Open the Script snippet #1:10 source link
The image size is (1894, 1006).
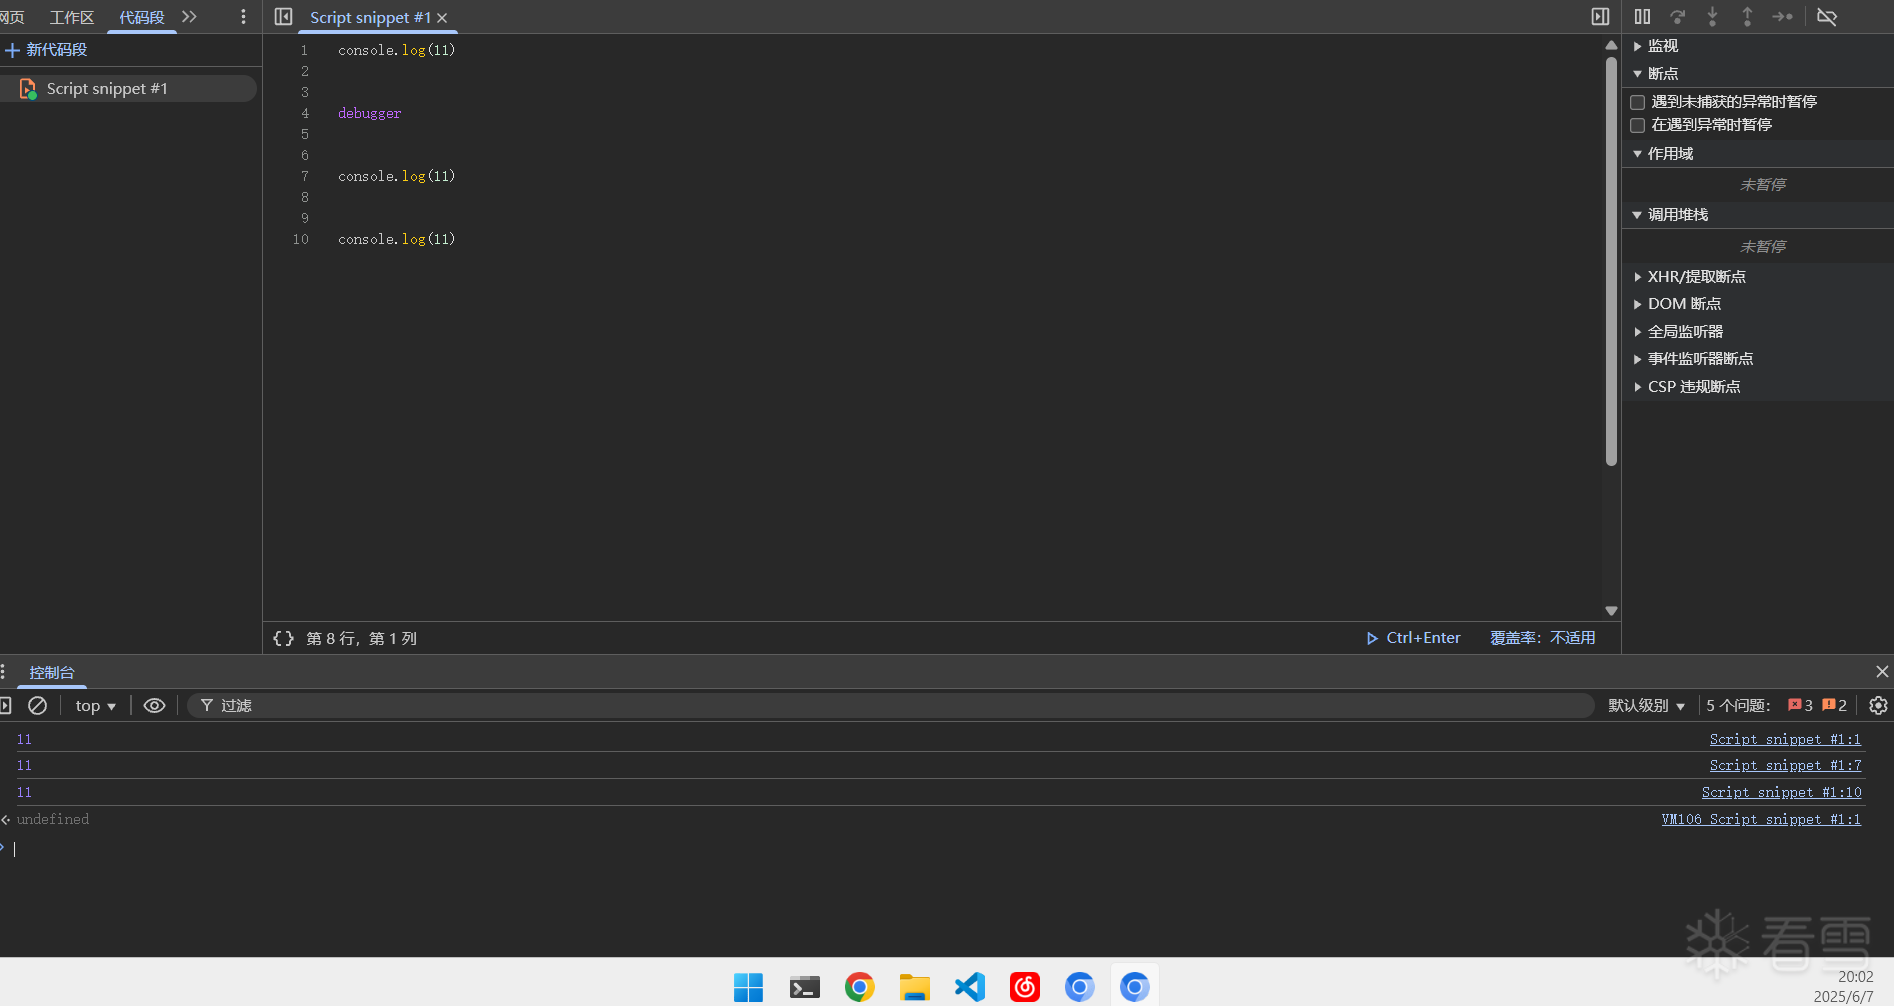click(1781, 792)
